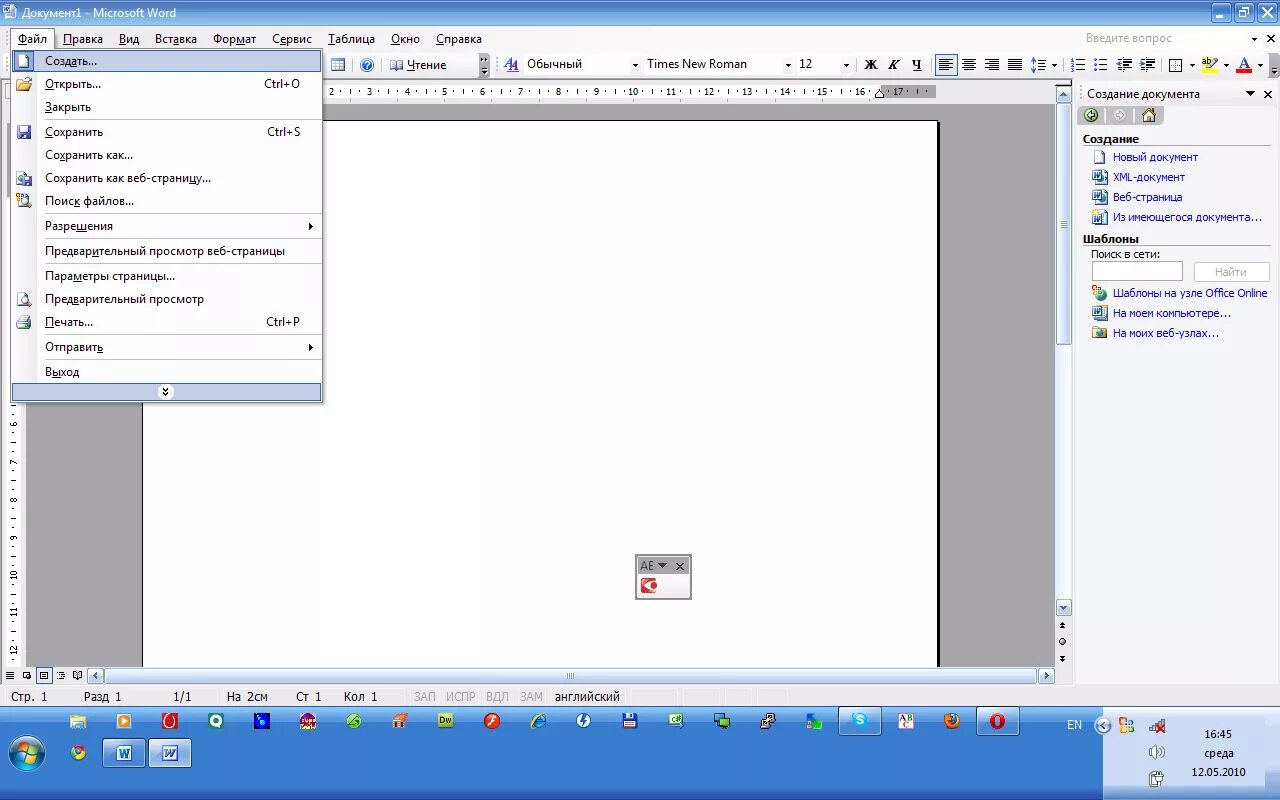Increase the paragraph indent
The image size is (1280, 800).
(1147, 65)
